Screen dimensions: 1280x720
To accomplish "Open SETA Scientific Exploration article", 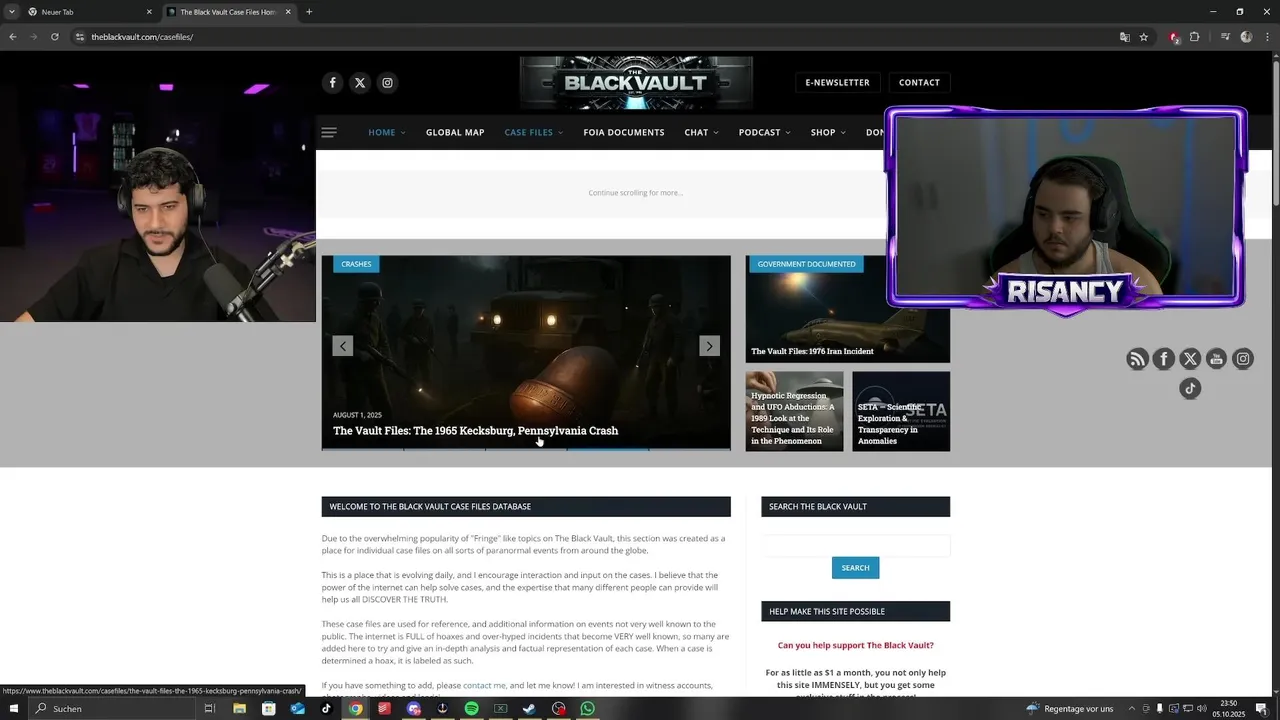I will click(x=888, y=424).
